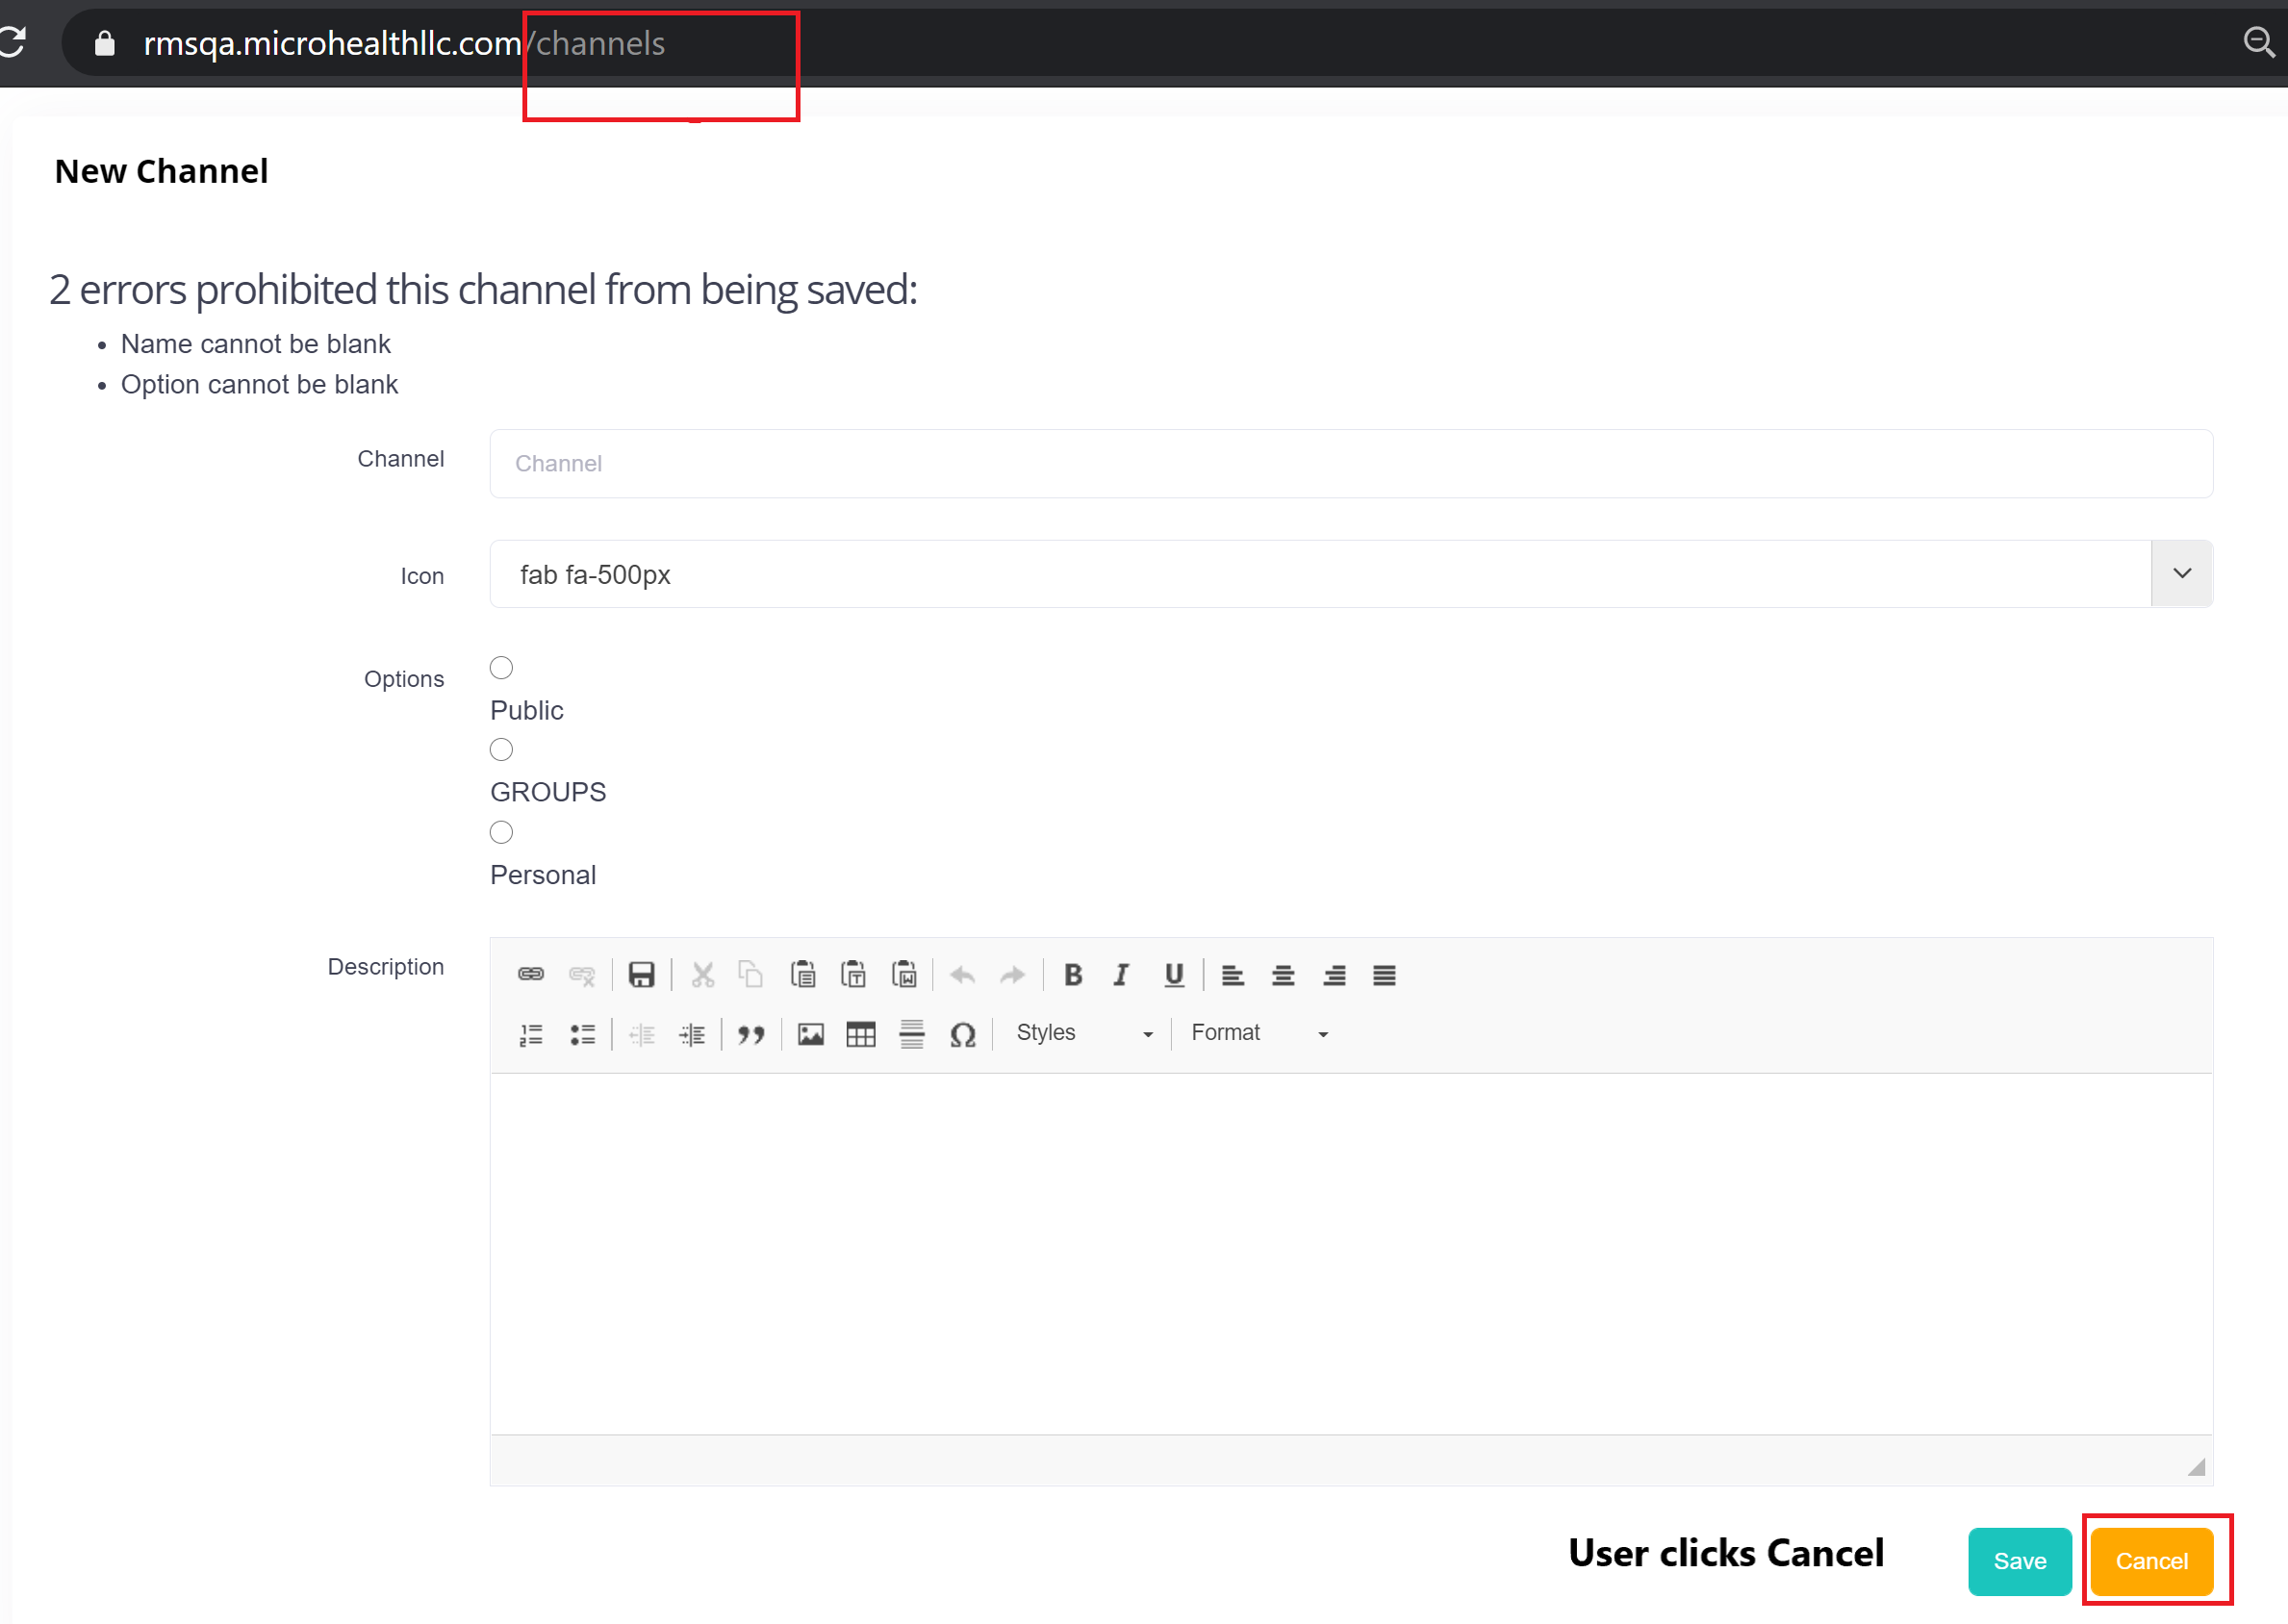Select the Personal option
Image resolution: width=2288 pixels, height=1624 pixels.
(x=500, y=831)
